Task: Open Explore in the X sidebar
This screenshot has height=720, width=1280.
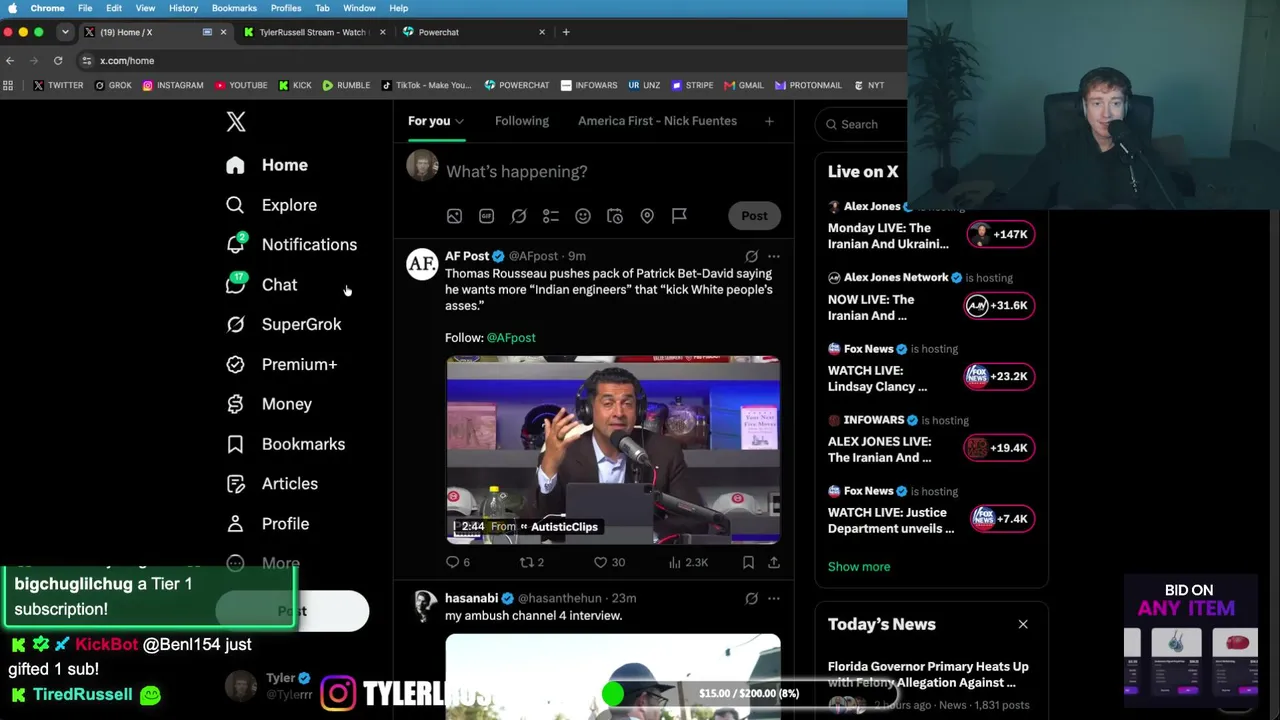Action: coord(271,205)
